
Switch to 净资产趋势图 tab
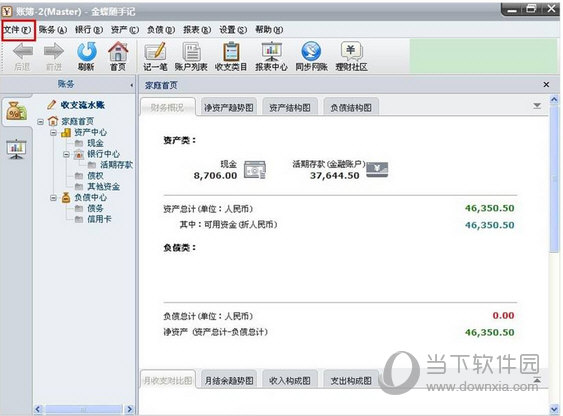coord(229,107)
